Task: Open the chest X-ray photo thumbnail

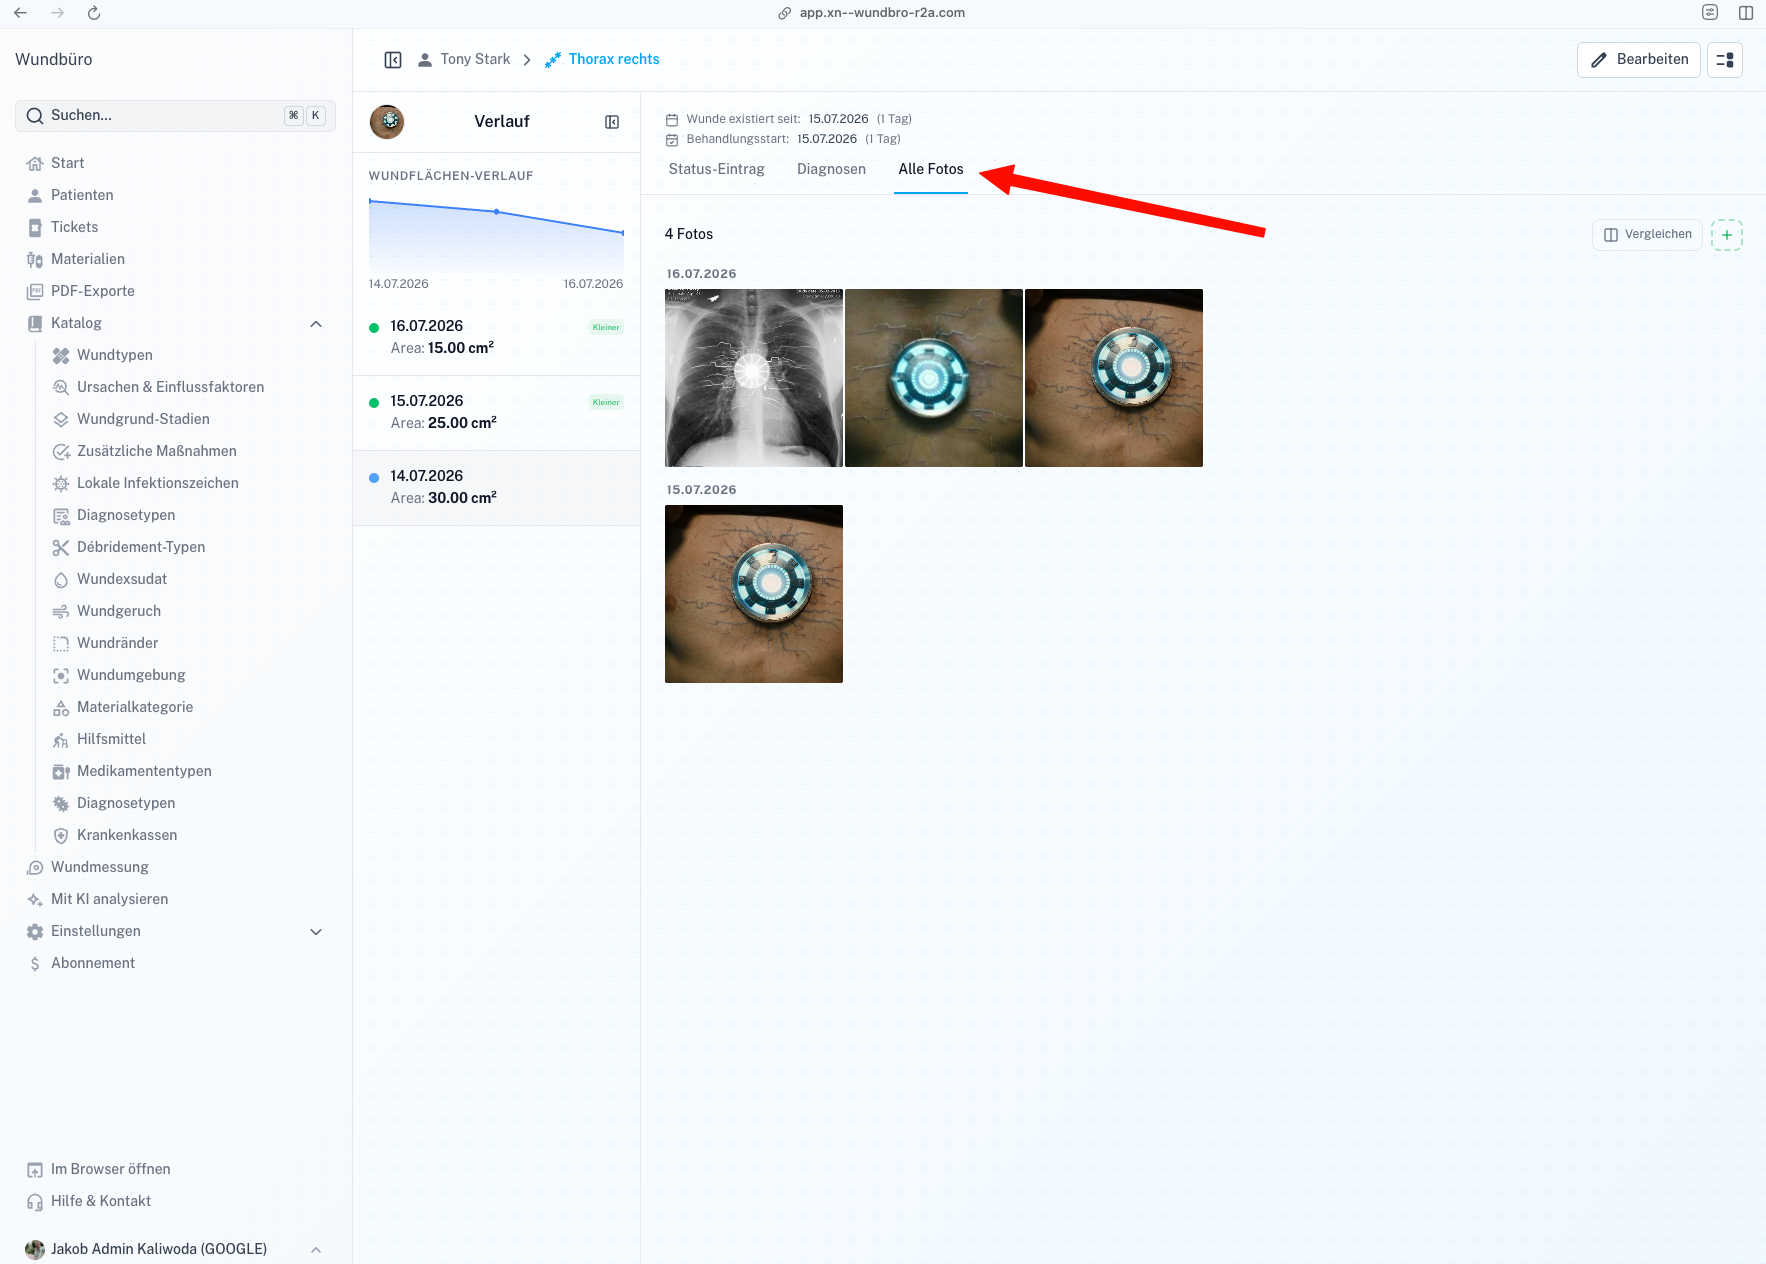Action: tap(754, 378)
